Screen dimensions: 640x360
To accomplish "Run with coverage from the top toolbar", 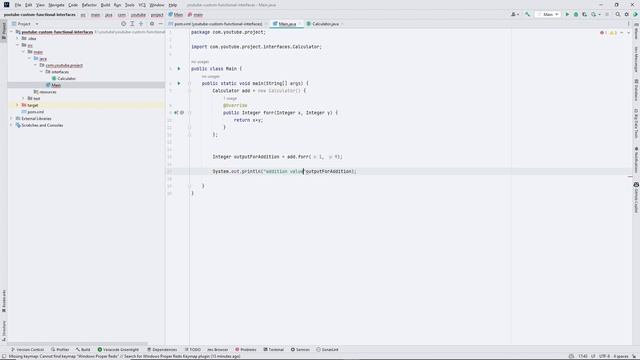I will (x=584, y=14).
